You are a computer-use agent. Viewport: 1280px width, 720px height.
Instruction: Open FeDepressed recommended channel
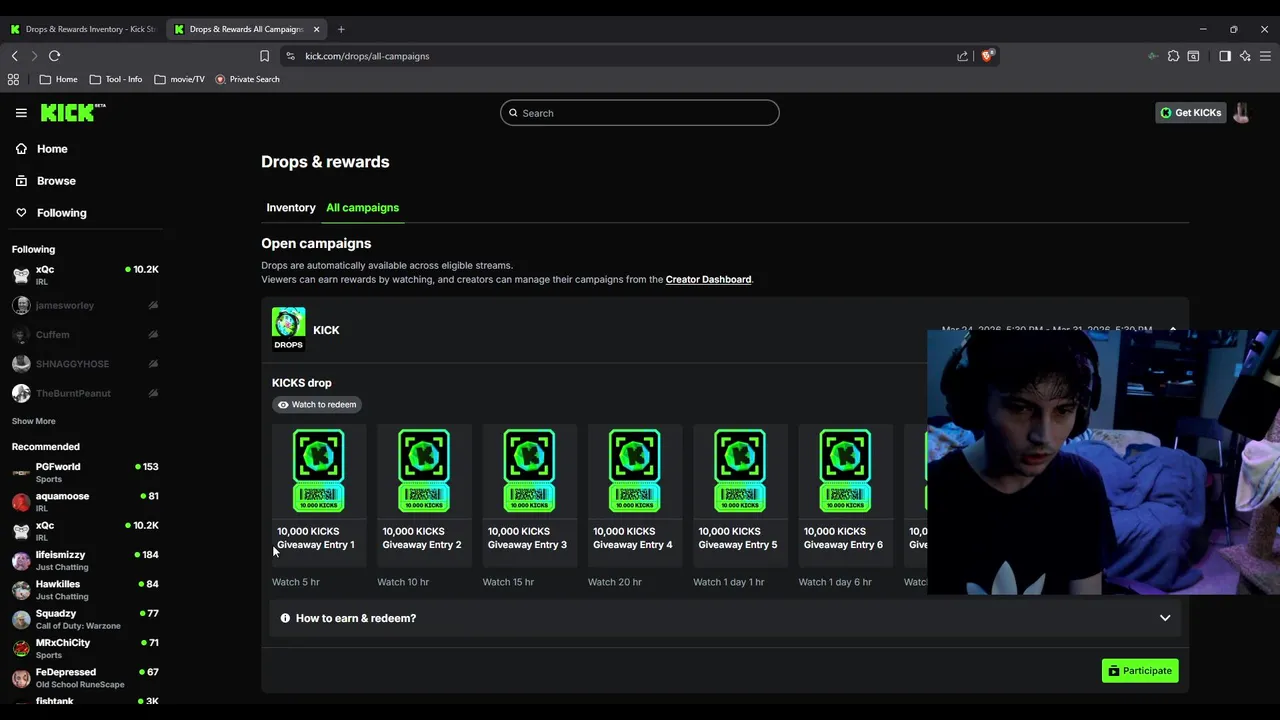[x=85, y=678]
